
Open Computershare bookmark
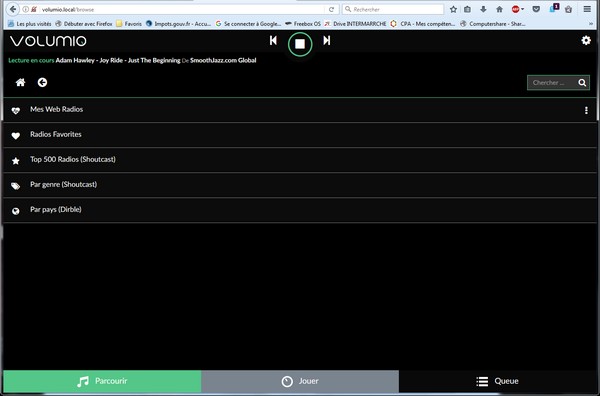[x=493, y=24]
